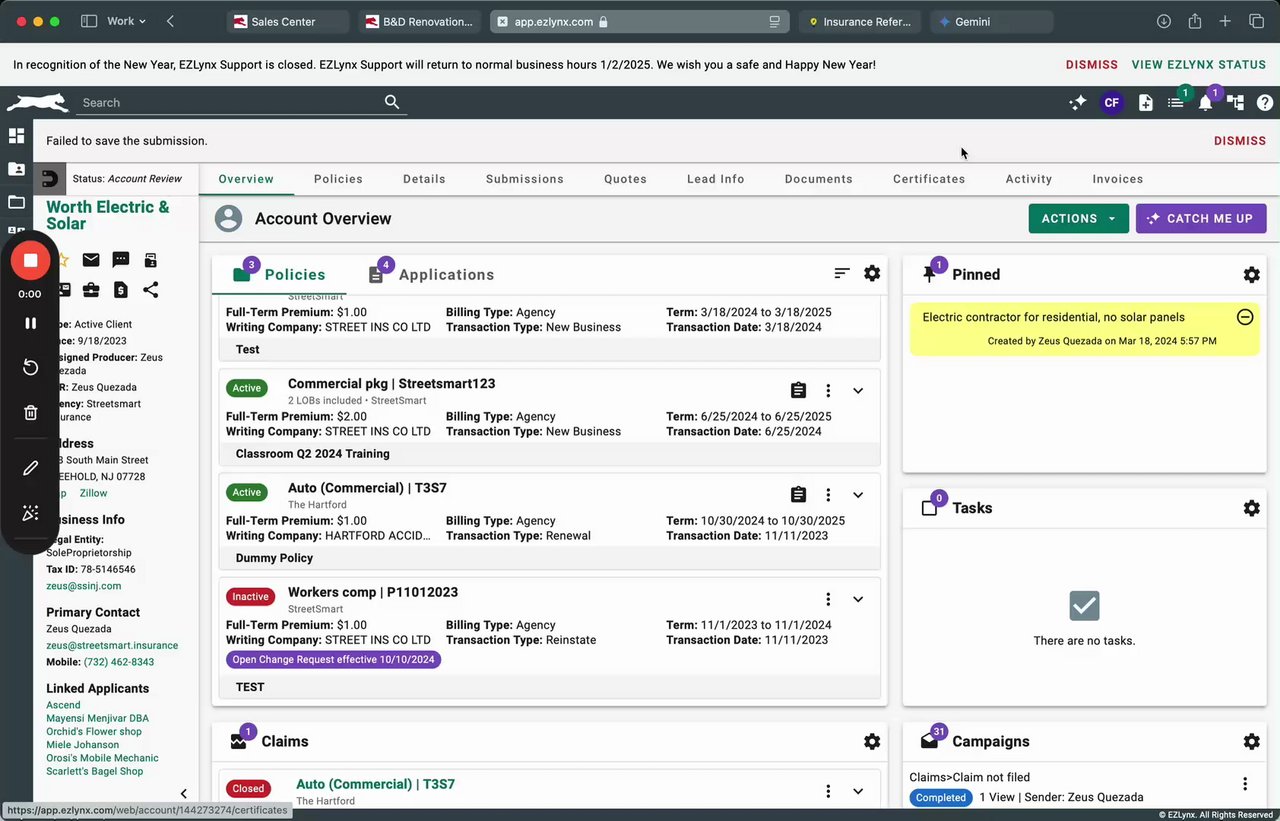
Task: Expand the closed Auto claim row
Action: 858,791
